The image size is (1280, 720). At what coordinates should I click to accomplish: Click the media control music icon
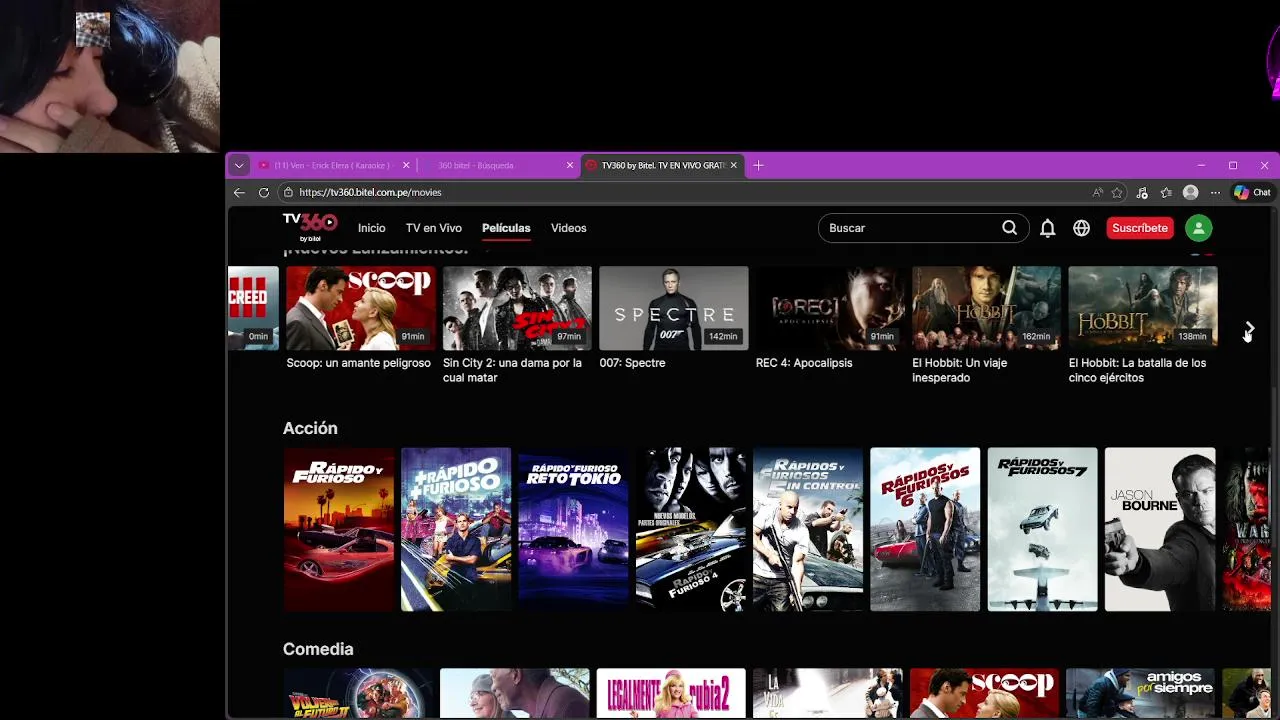1142,192
